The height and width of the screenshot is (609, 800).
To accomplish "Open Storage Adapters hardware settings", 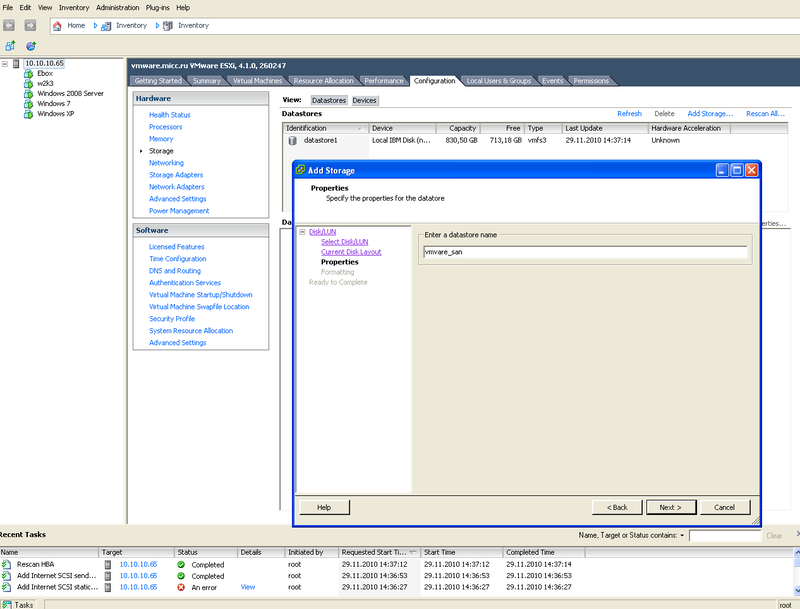I will 176,175.
